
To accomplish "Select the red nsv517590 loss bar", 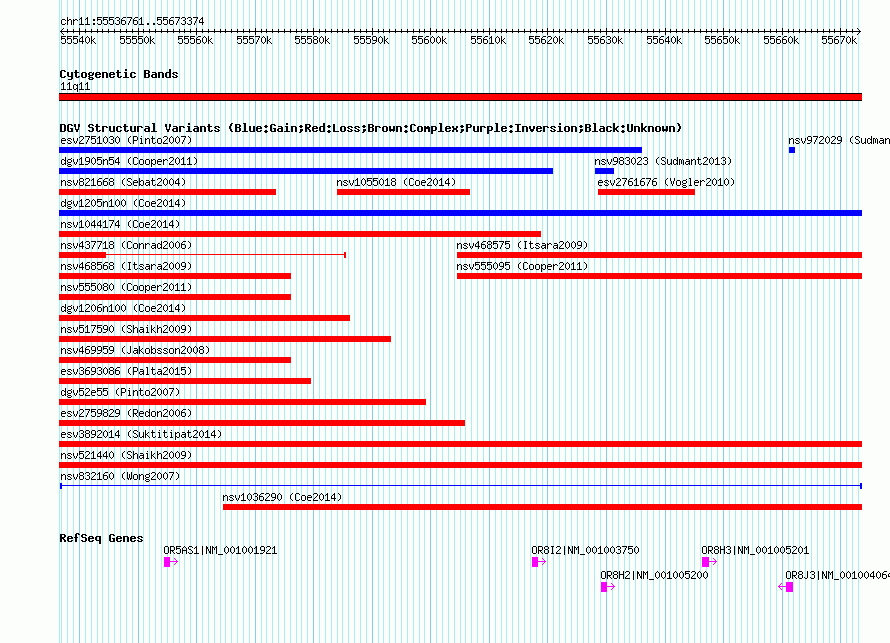I will coord(225,339).
